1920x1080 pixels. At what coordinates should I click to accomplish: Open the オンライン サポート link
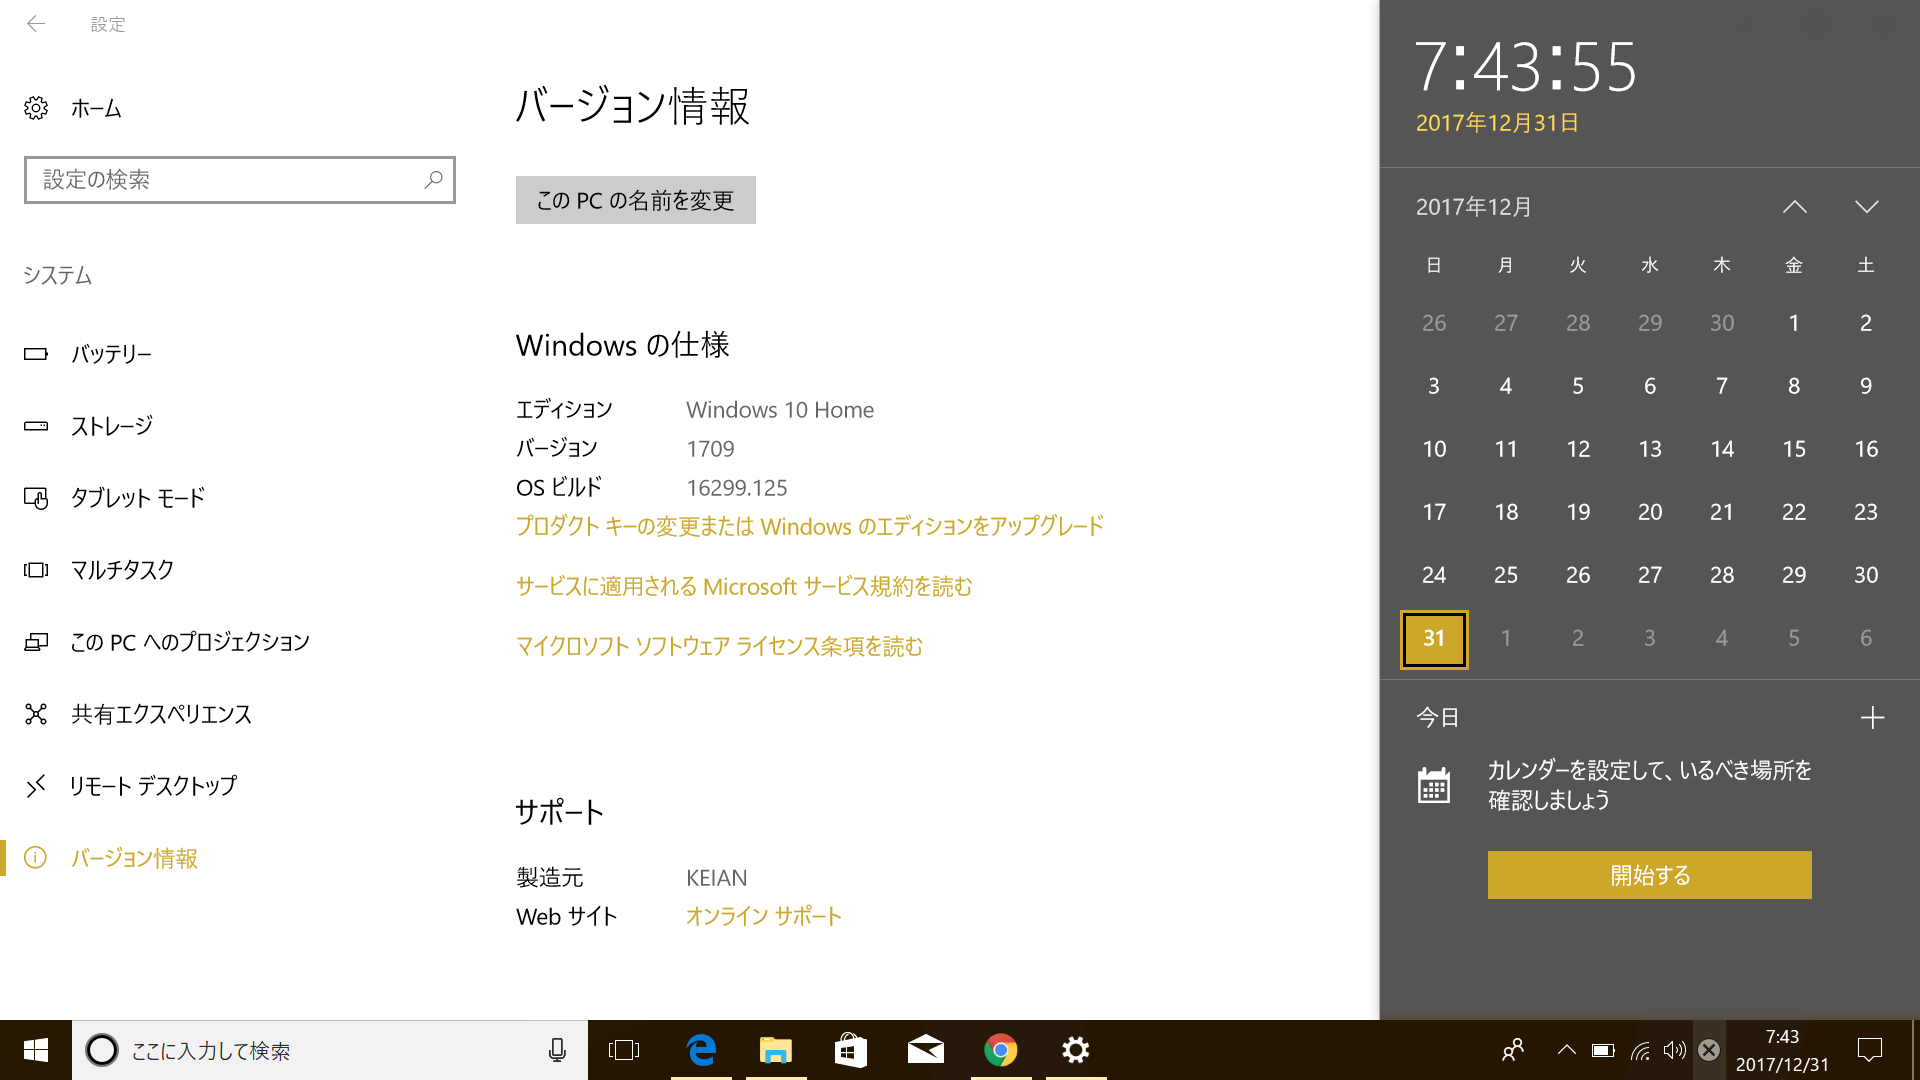763,916
